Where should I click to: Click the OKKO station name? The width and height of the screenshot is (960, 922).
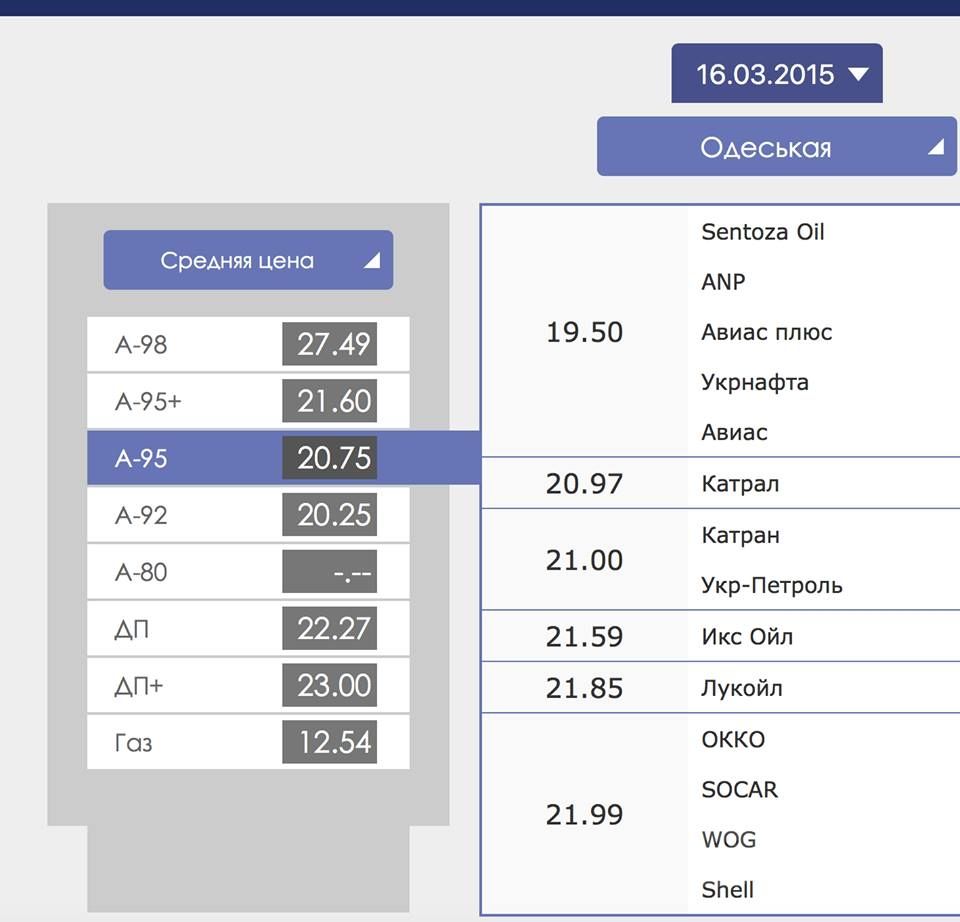(x=733, y=740)
